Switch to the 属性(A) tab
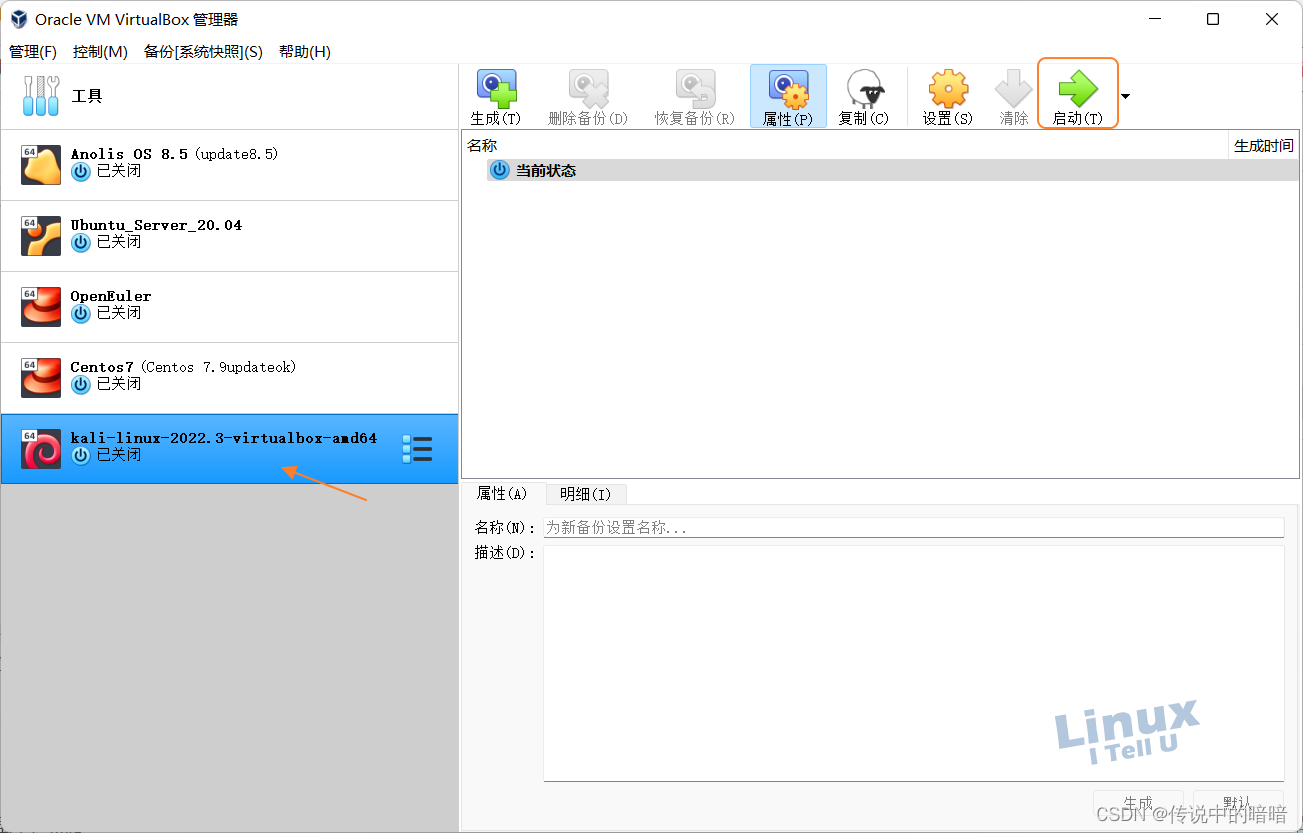 pyautogui.click(x=502, y=494)
